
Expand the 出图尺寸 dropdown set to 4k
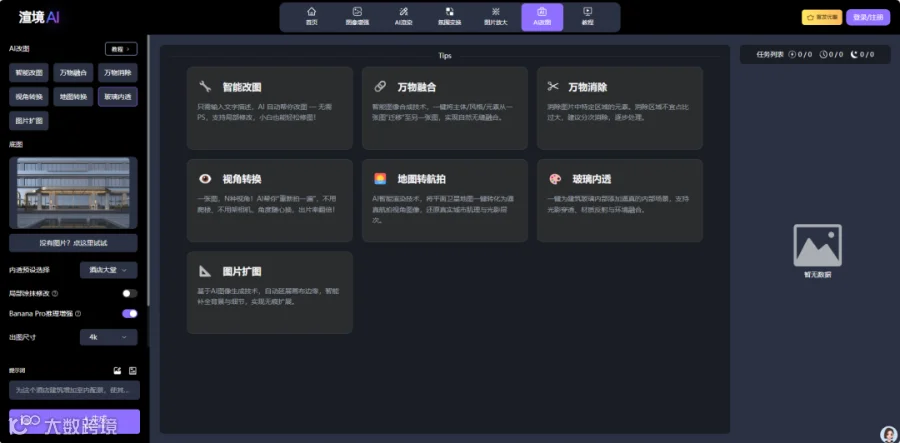[x=108, y=337]
